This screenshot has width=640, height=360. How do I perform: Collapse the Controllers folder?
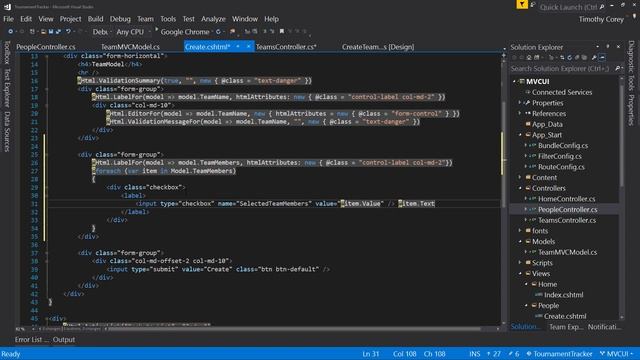[x=520, y=188]
